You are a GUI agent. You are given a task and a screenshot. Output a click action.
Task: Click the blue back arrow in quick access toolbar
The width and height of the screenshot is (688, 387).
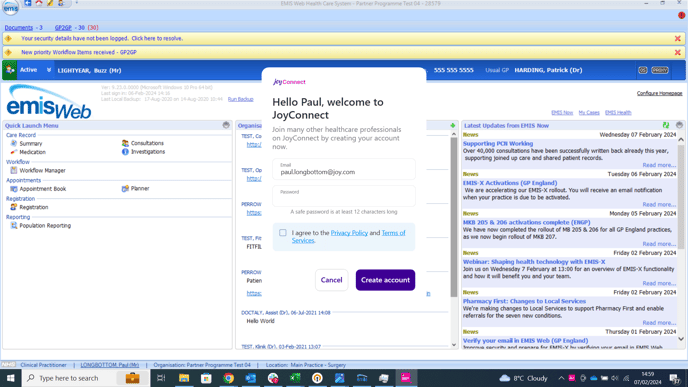point(28,3)
